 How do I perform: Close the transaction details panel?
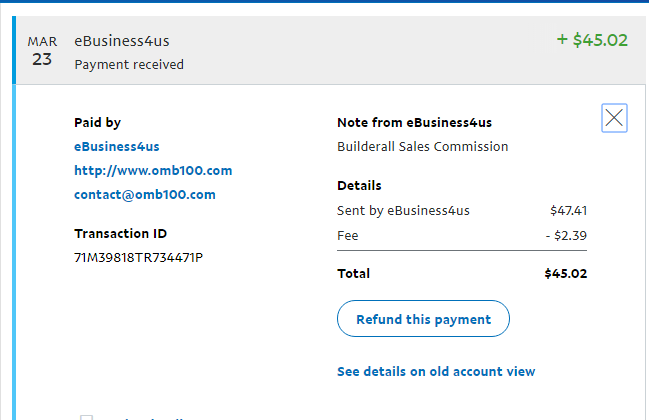(614, 119)
